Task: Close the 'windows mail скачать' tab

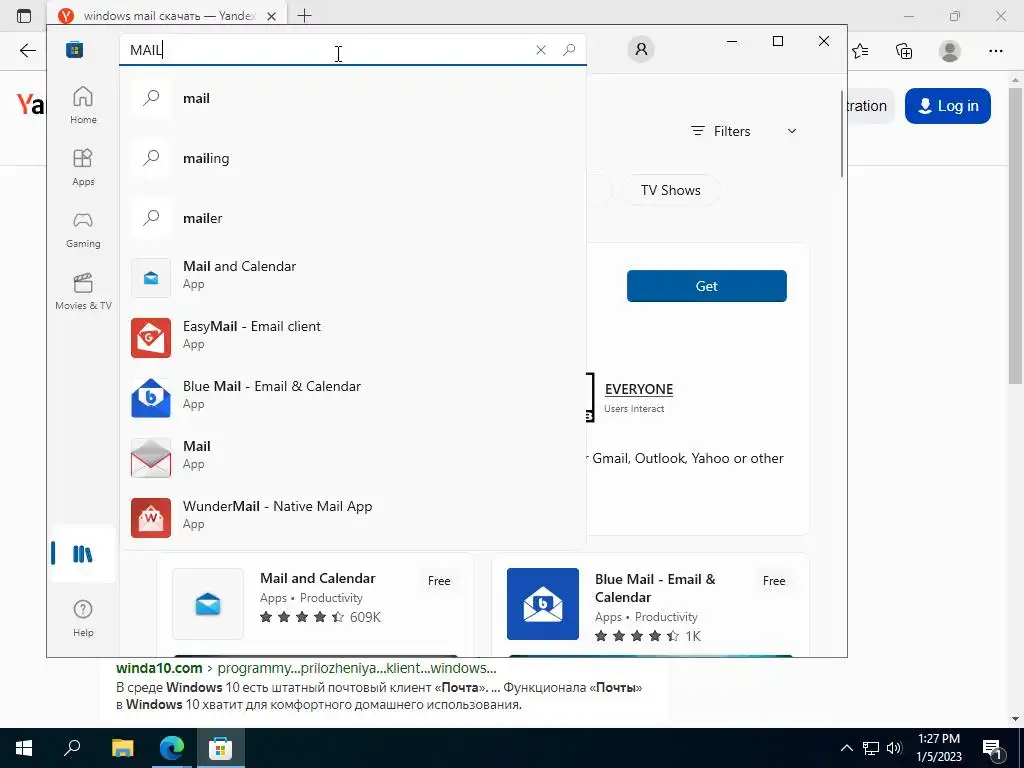Action: 272,16
